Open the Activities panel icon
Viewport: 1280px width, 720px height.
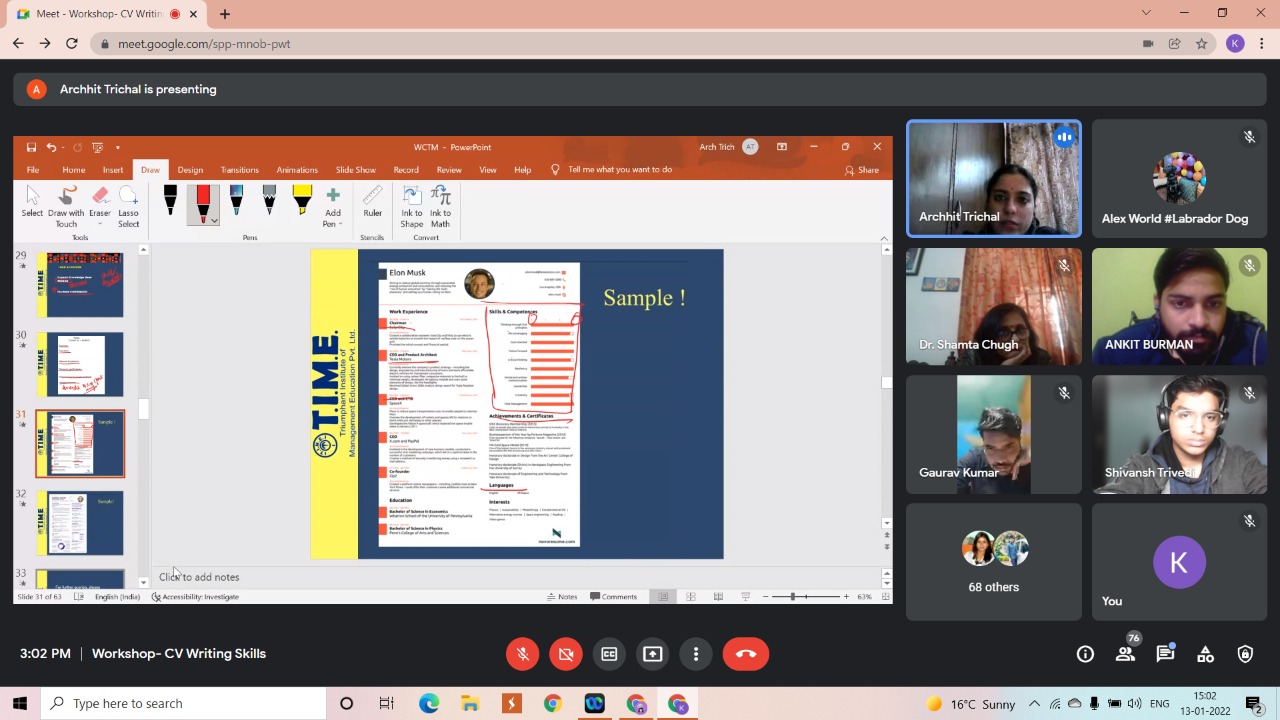tap(1205, 654)
